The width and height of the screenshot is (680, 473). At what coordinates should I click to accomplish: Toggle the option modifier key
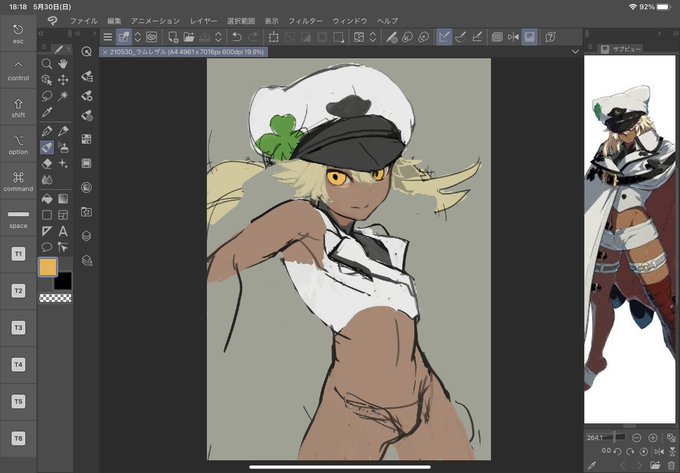tap(18, 144)
